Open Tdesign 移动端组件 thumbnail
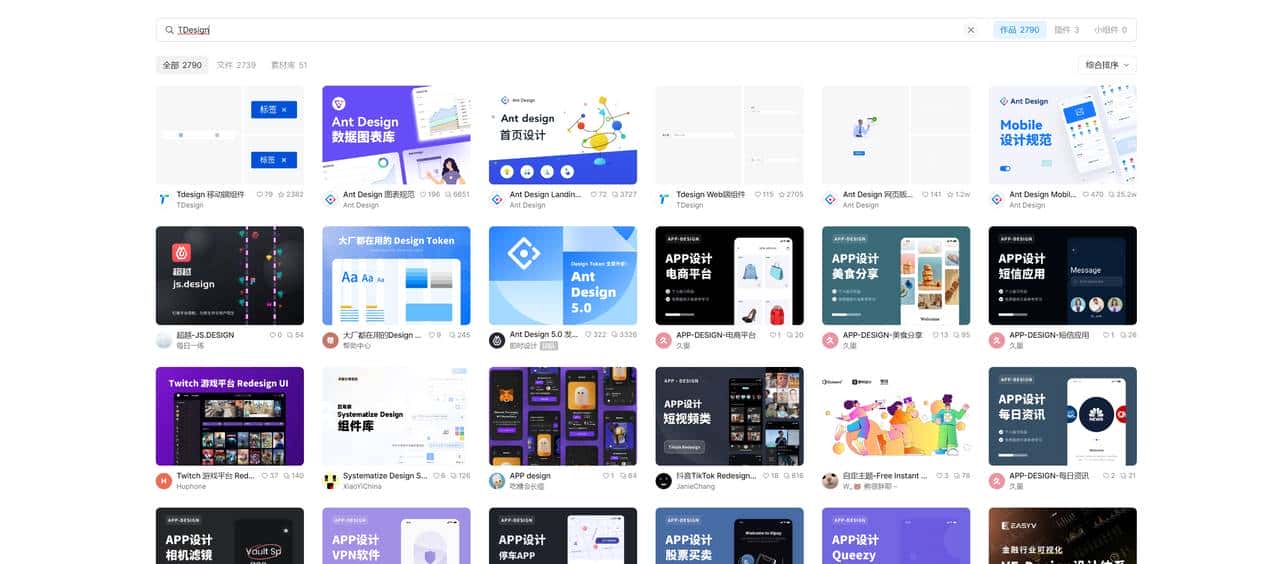 230,135
